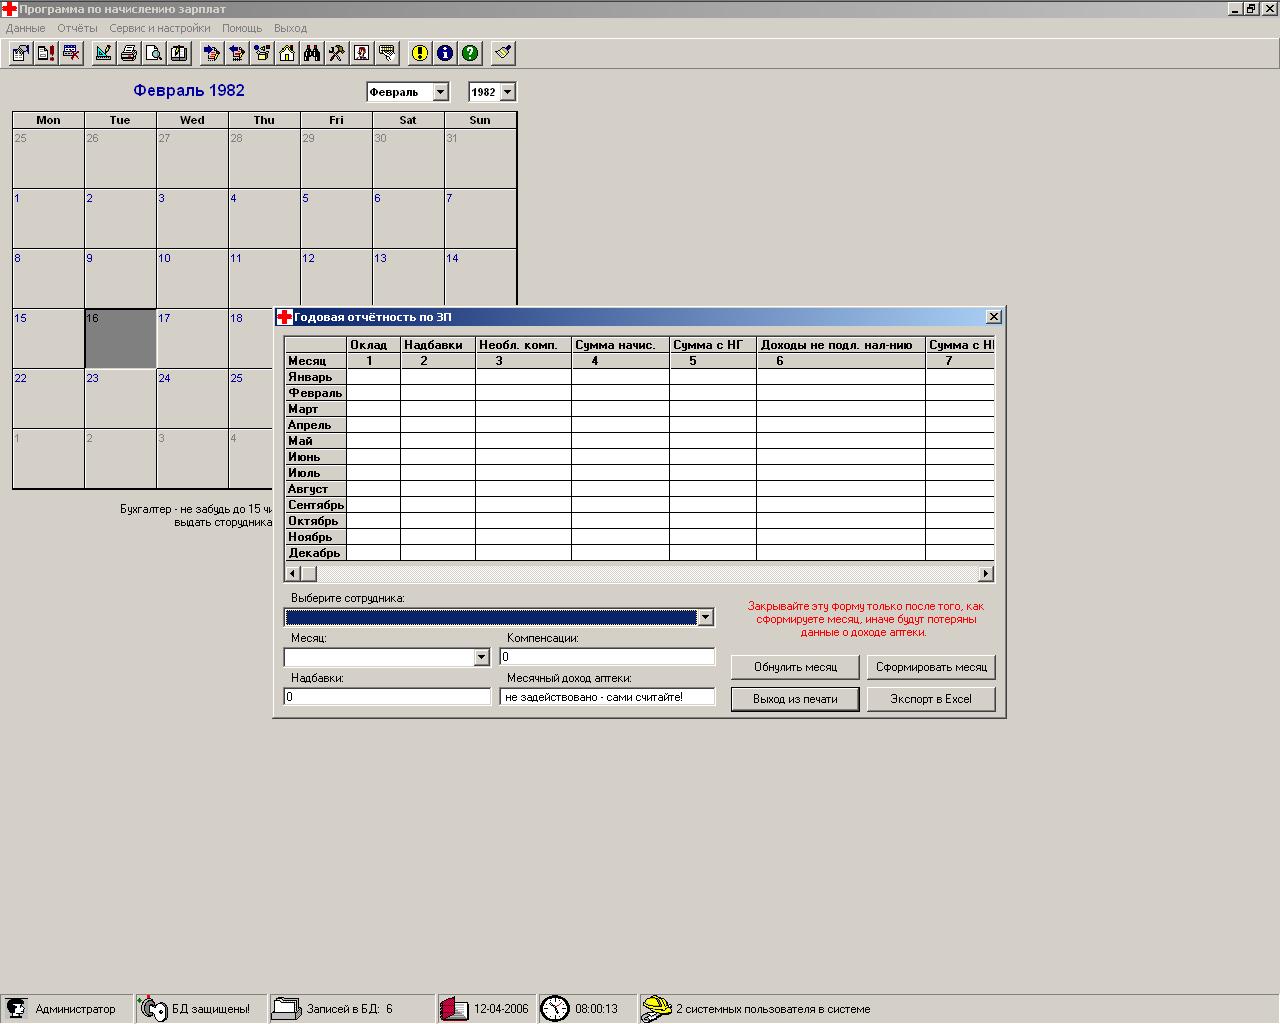Expand the 1982 year dropdown

[507, 92]
